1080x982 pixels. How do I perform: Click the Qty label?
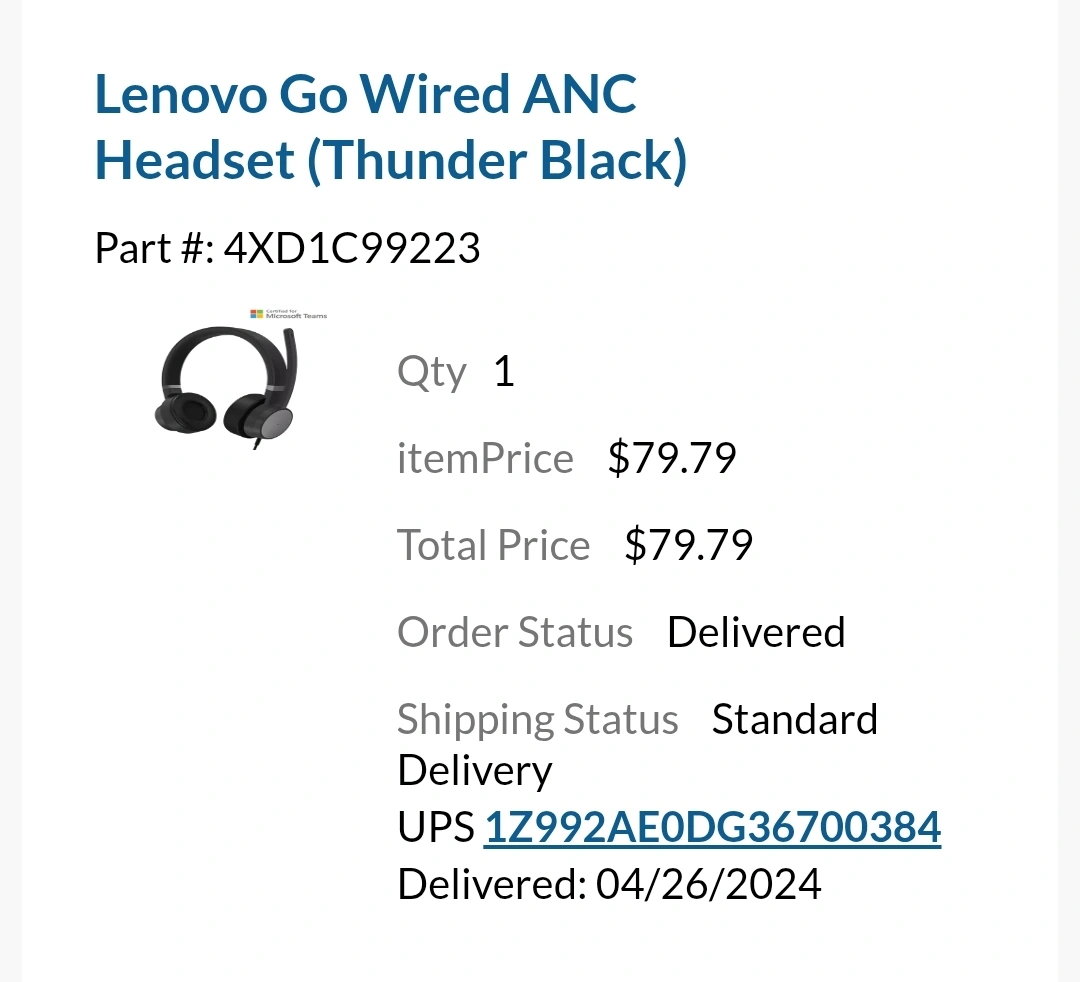tap(431, 373)
